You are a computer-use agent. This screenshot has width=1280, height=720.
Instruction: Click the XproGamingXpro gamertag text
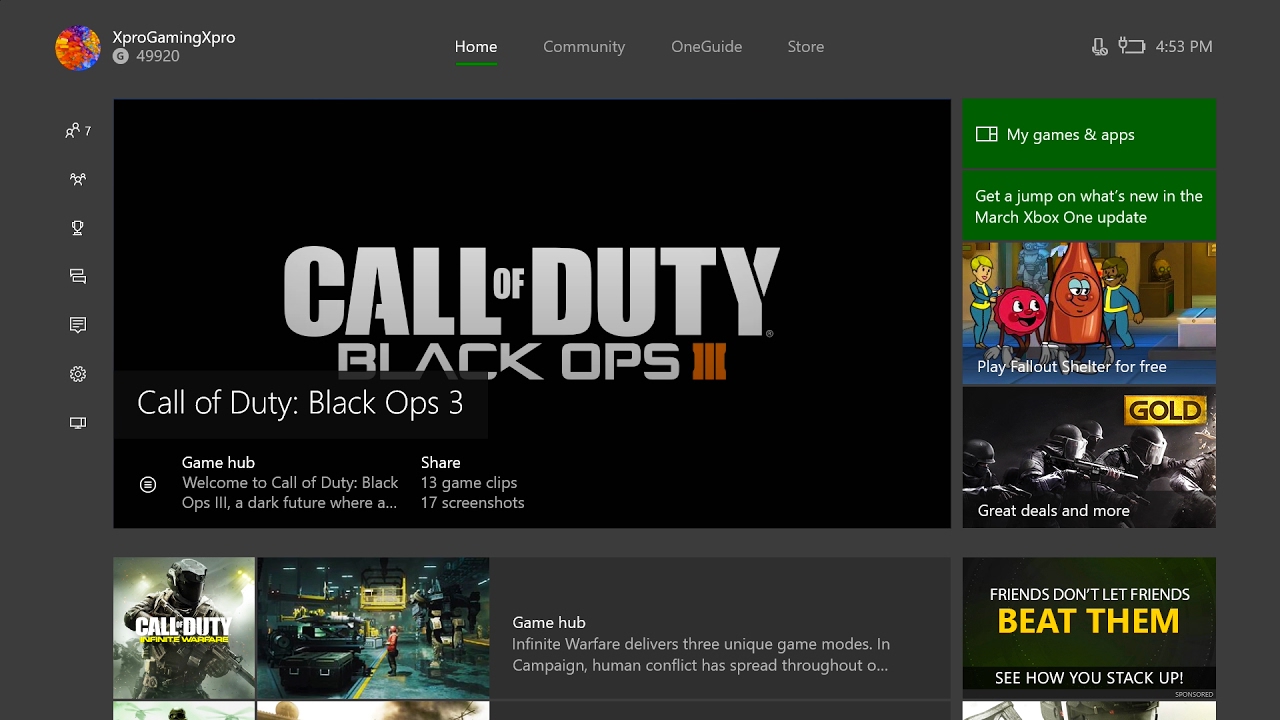[174, 37]
